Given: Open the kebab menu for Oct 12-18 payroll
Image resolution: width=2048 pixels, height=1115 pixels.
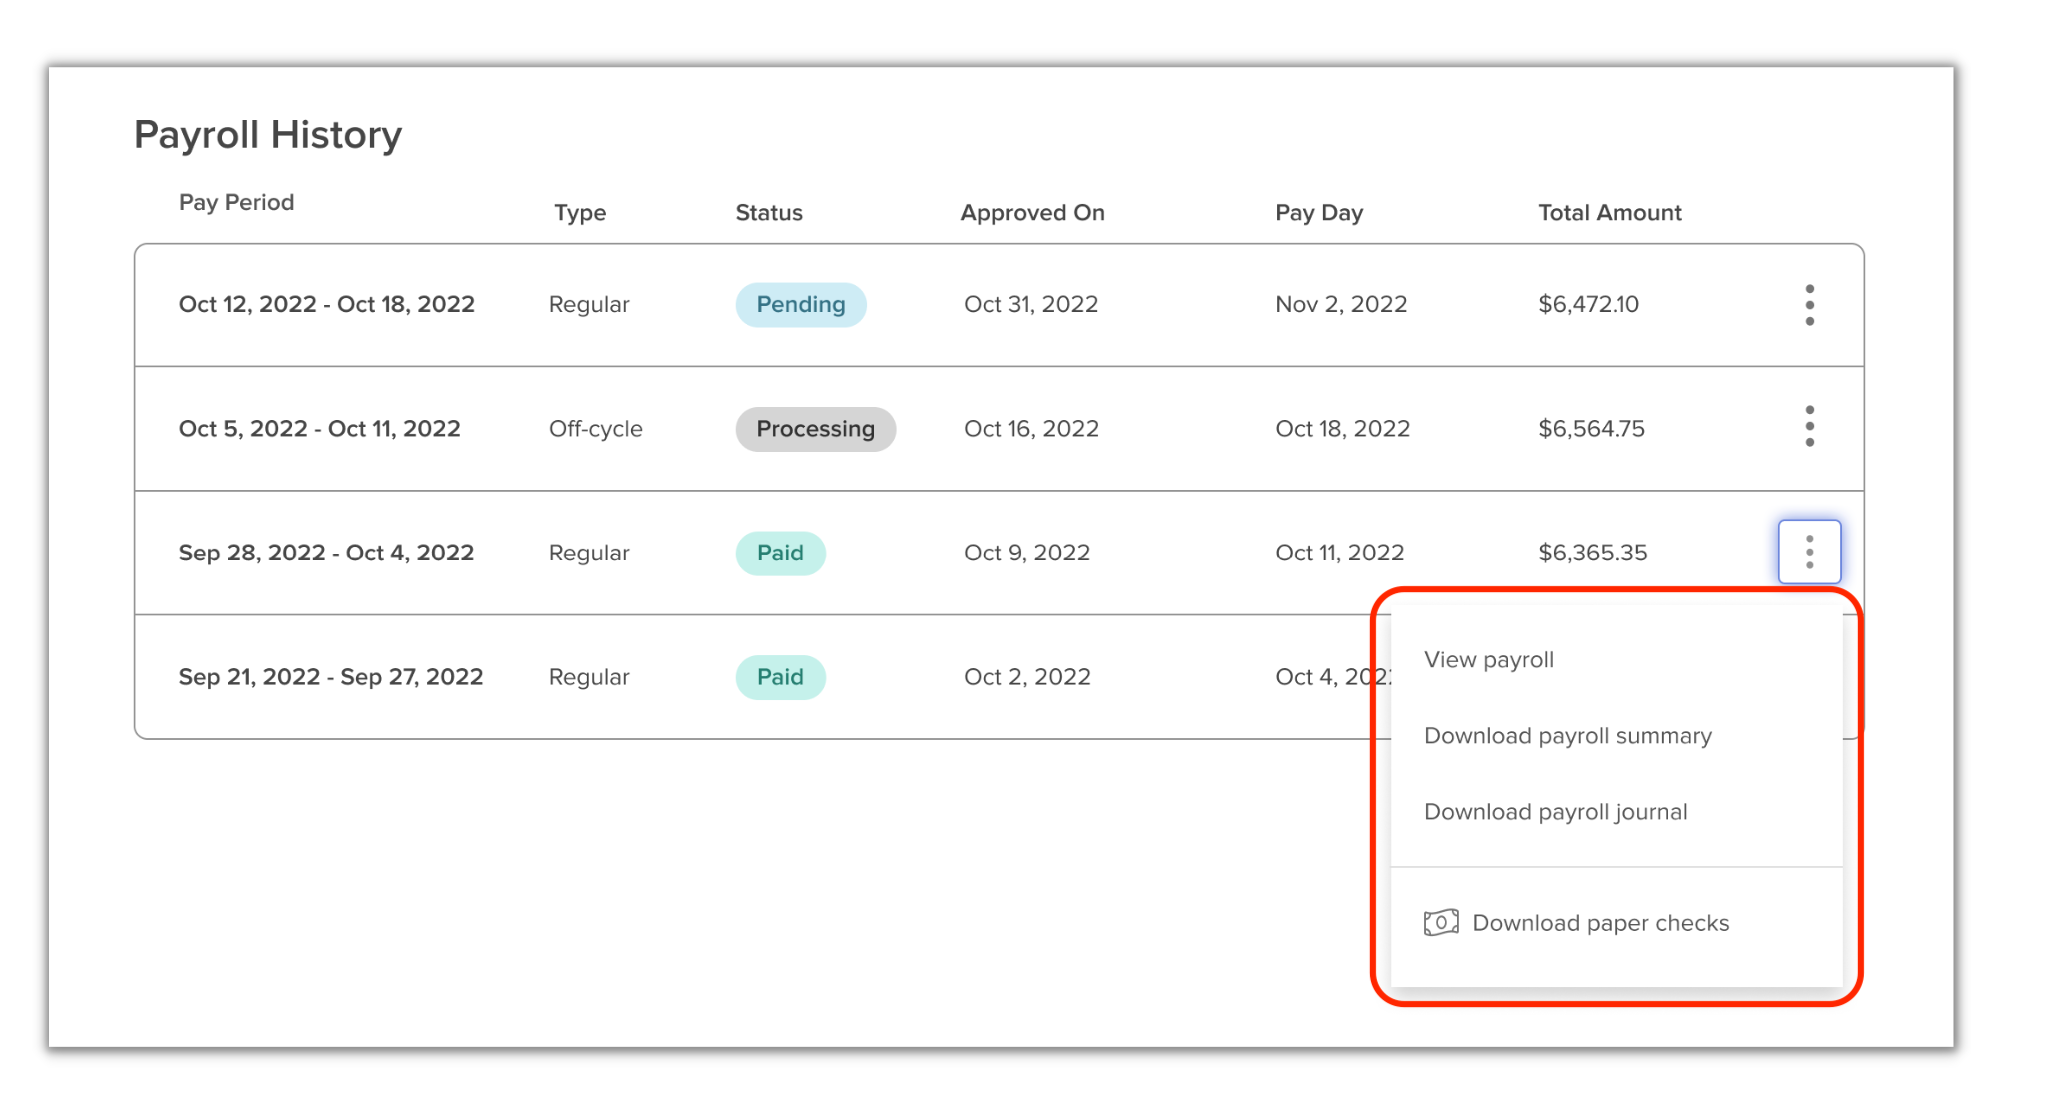Looking at the screenshot, I should [x=1810, y=305].
